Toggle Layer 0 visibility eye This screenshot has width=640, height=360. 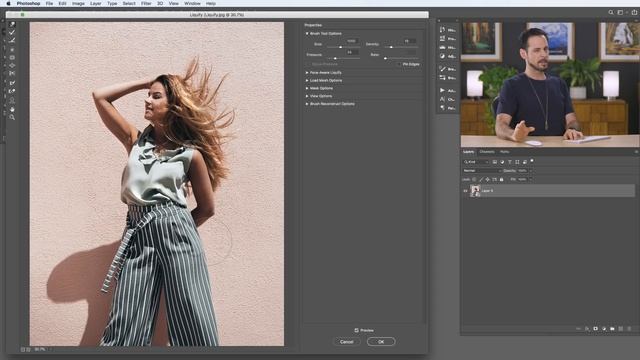(465, 191)
